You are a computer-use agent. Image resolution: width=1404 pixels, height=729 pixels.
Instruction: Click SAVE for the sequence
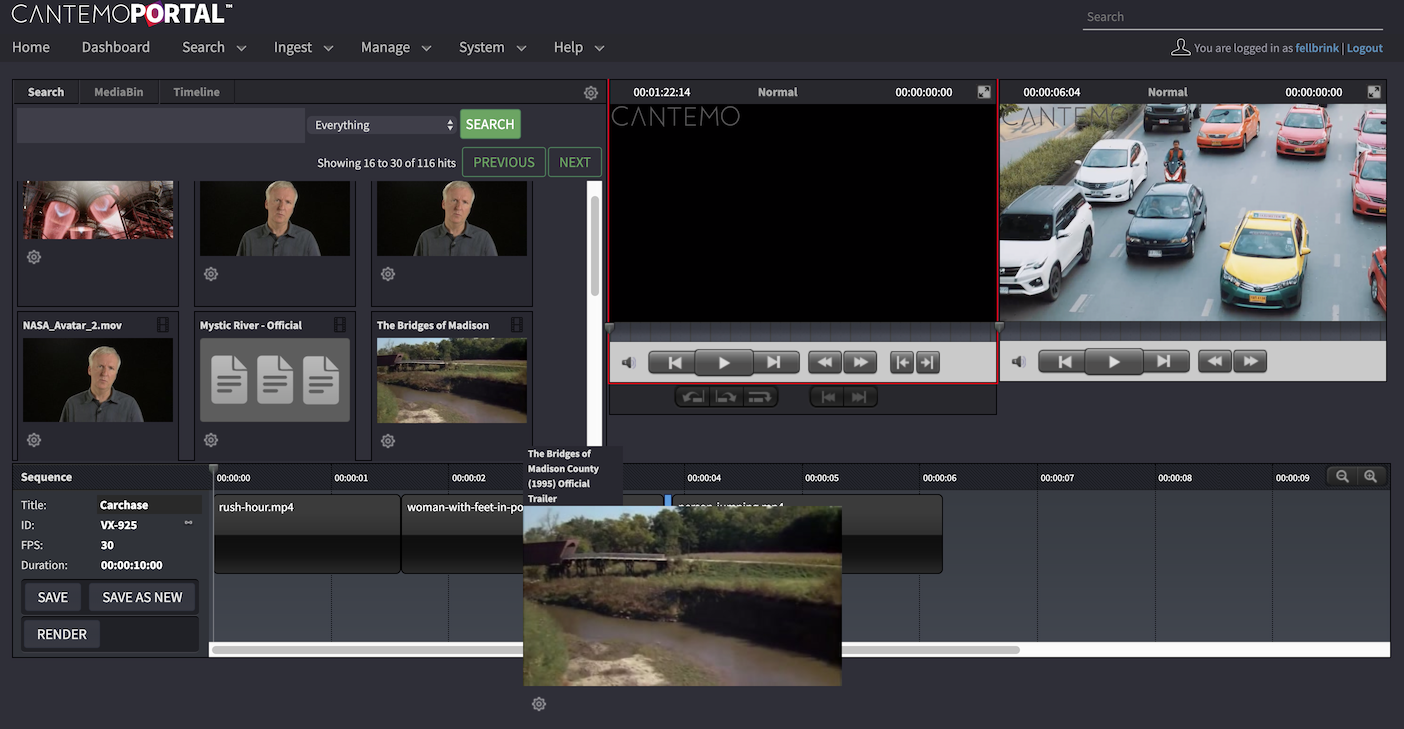53,597
